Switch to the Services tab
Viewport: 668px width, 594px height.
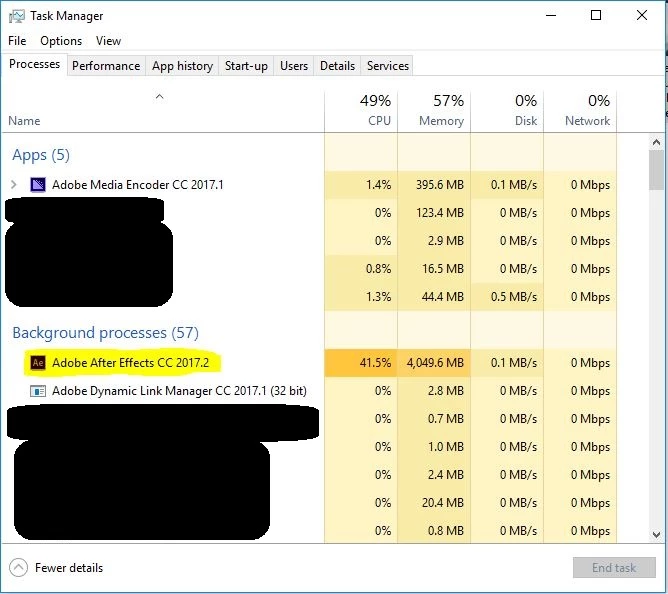tap(388, 66)
